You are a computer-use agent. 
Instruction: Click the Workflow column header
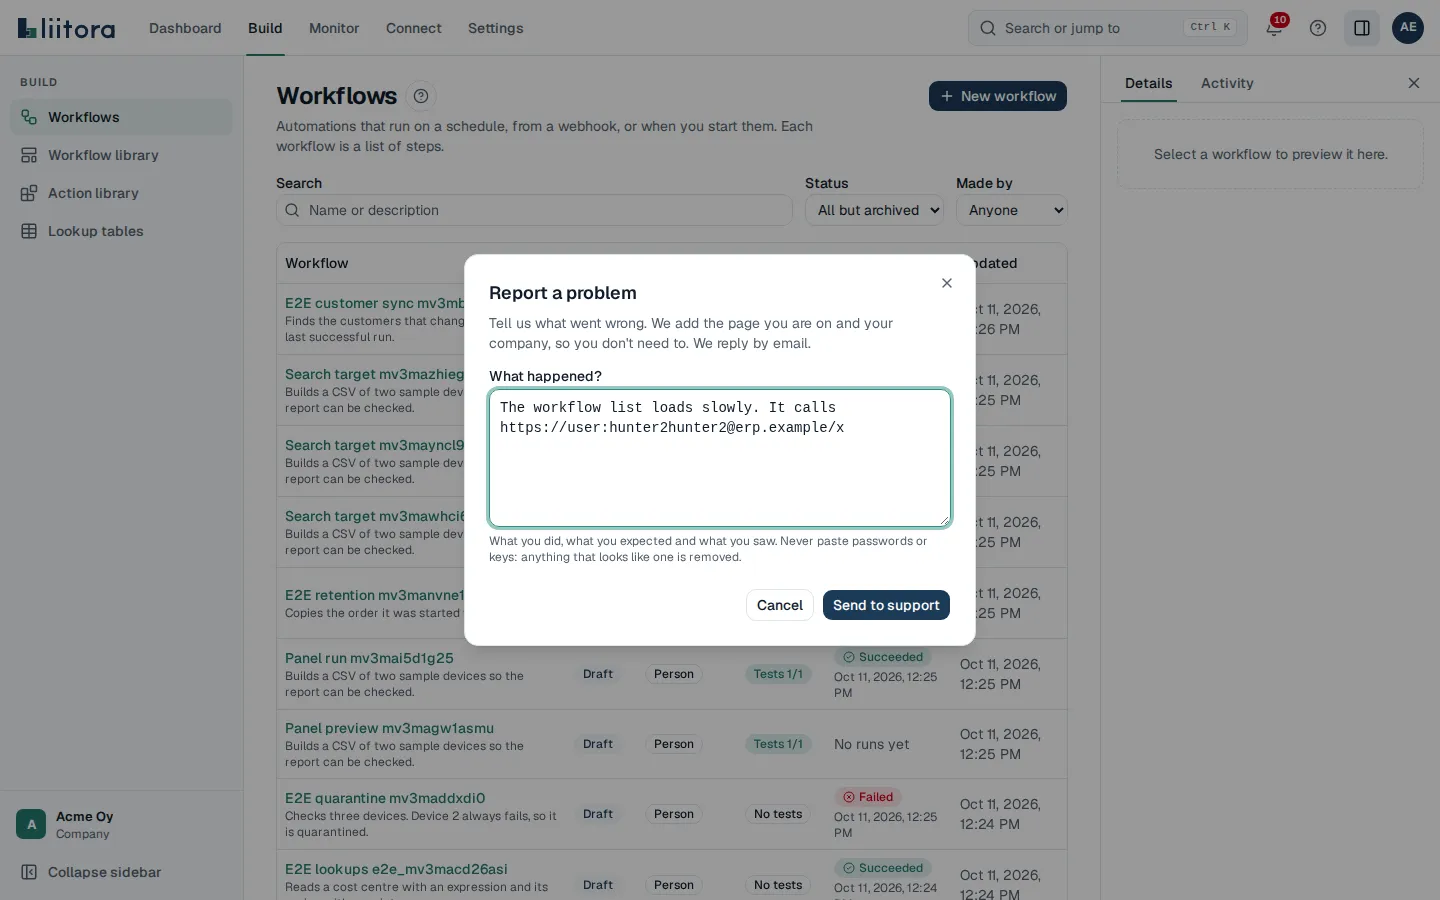(317, 263)
